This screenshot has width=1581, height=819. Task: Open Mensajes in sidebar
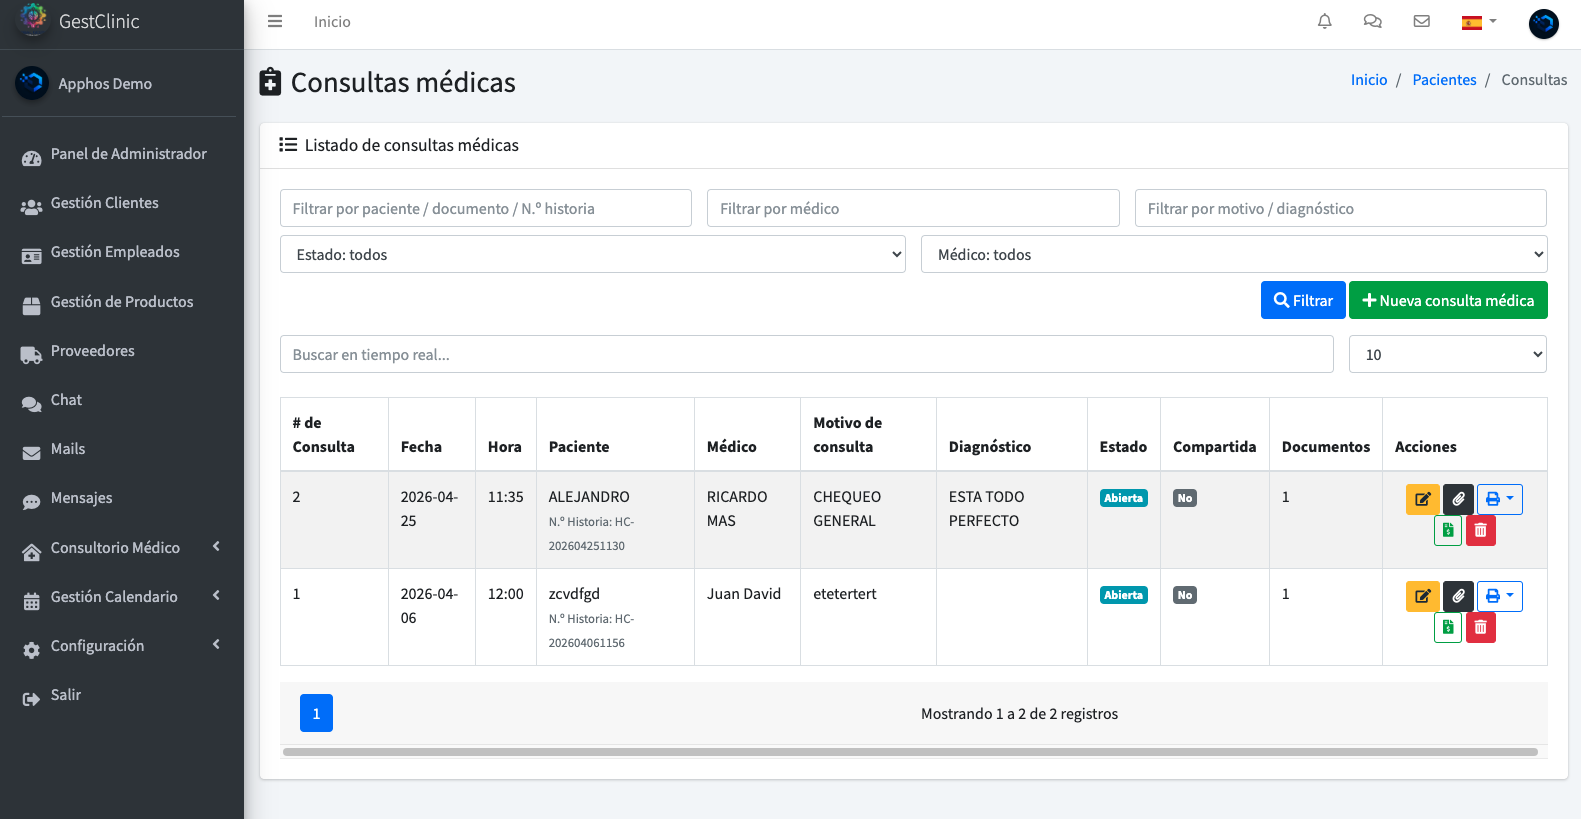coord(121,498)
